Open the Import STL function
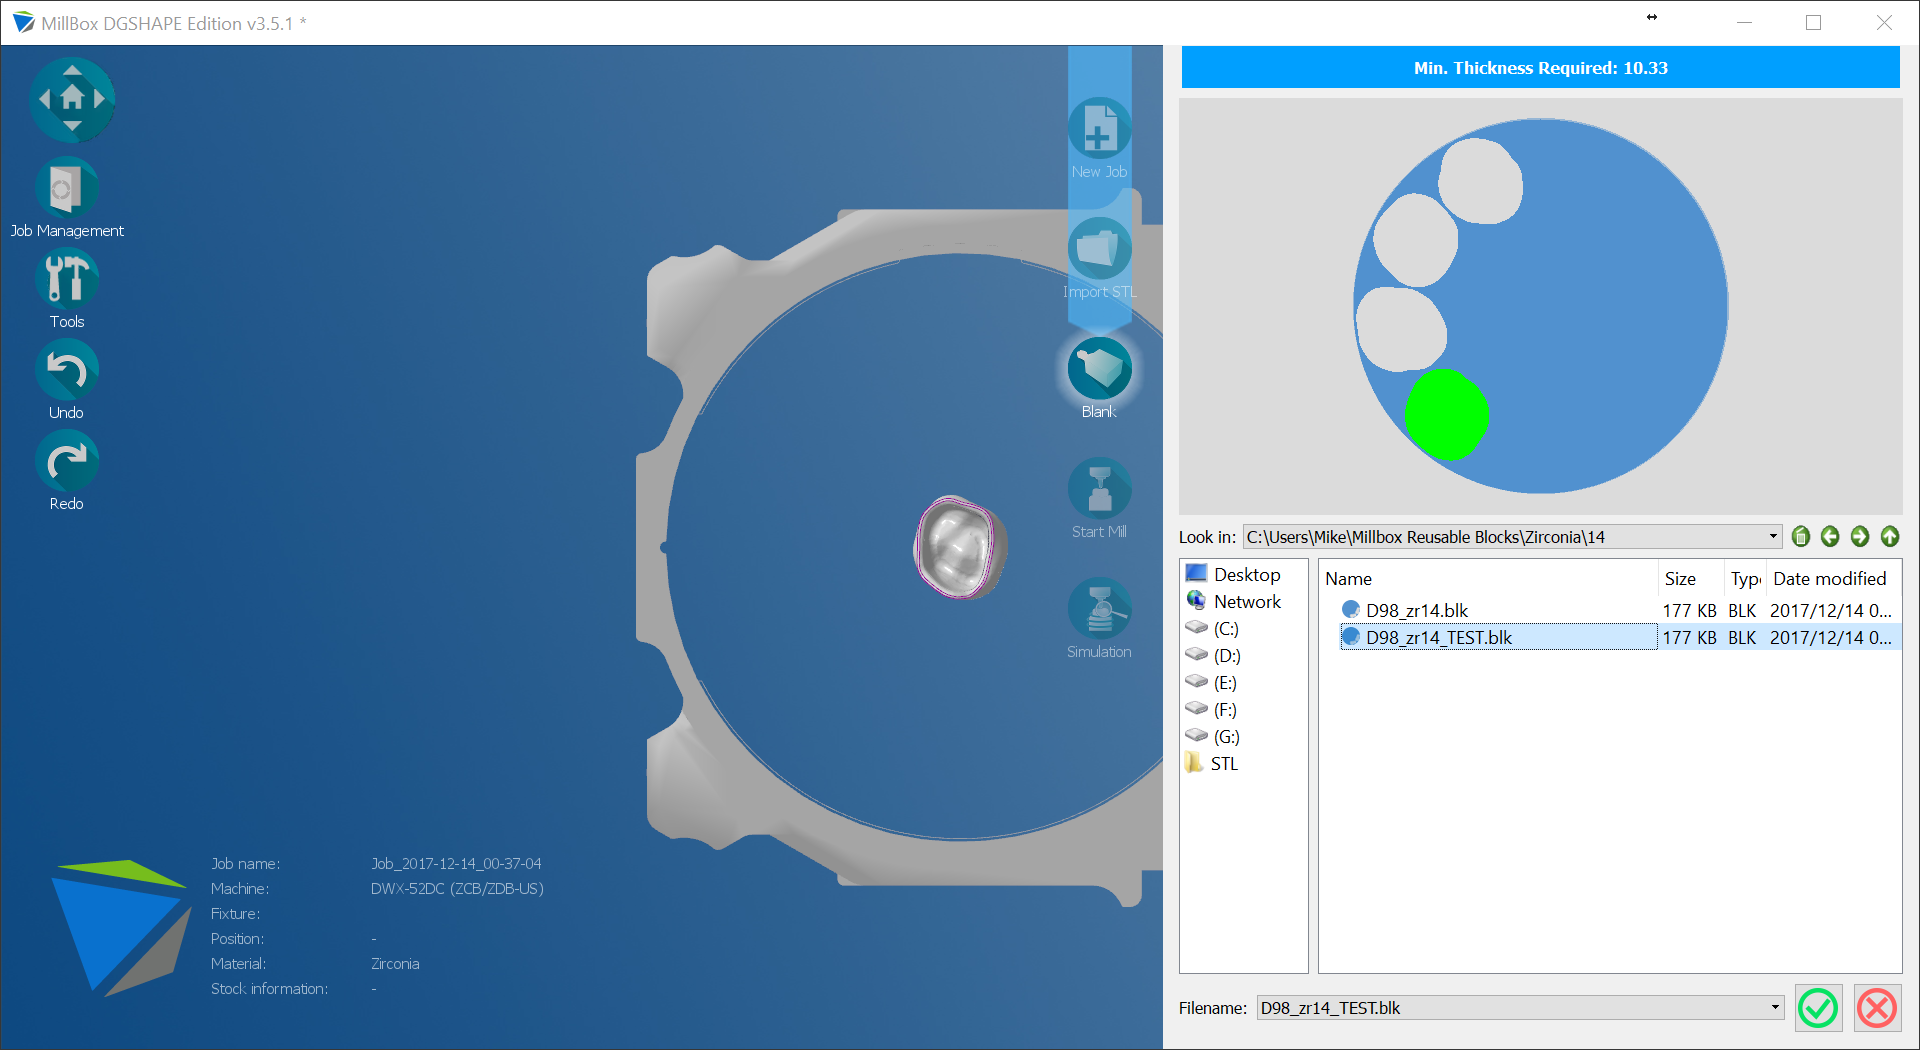Image resolution: width=1920 pixels, height=1050 pixels. point(1098,249)
